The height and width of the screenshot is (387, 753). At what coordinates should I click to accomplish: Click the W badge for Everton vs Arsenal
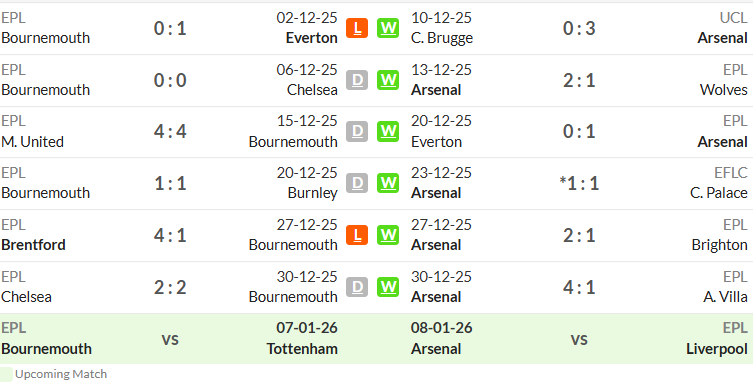tap(388, 132)
